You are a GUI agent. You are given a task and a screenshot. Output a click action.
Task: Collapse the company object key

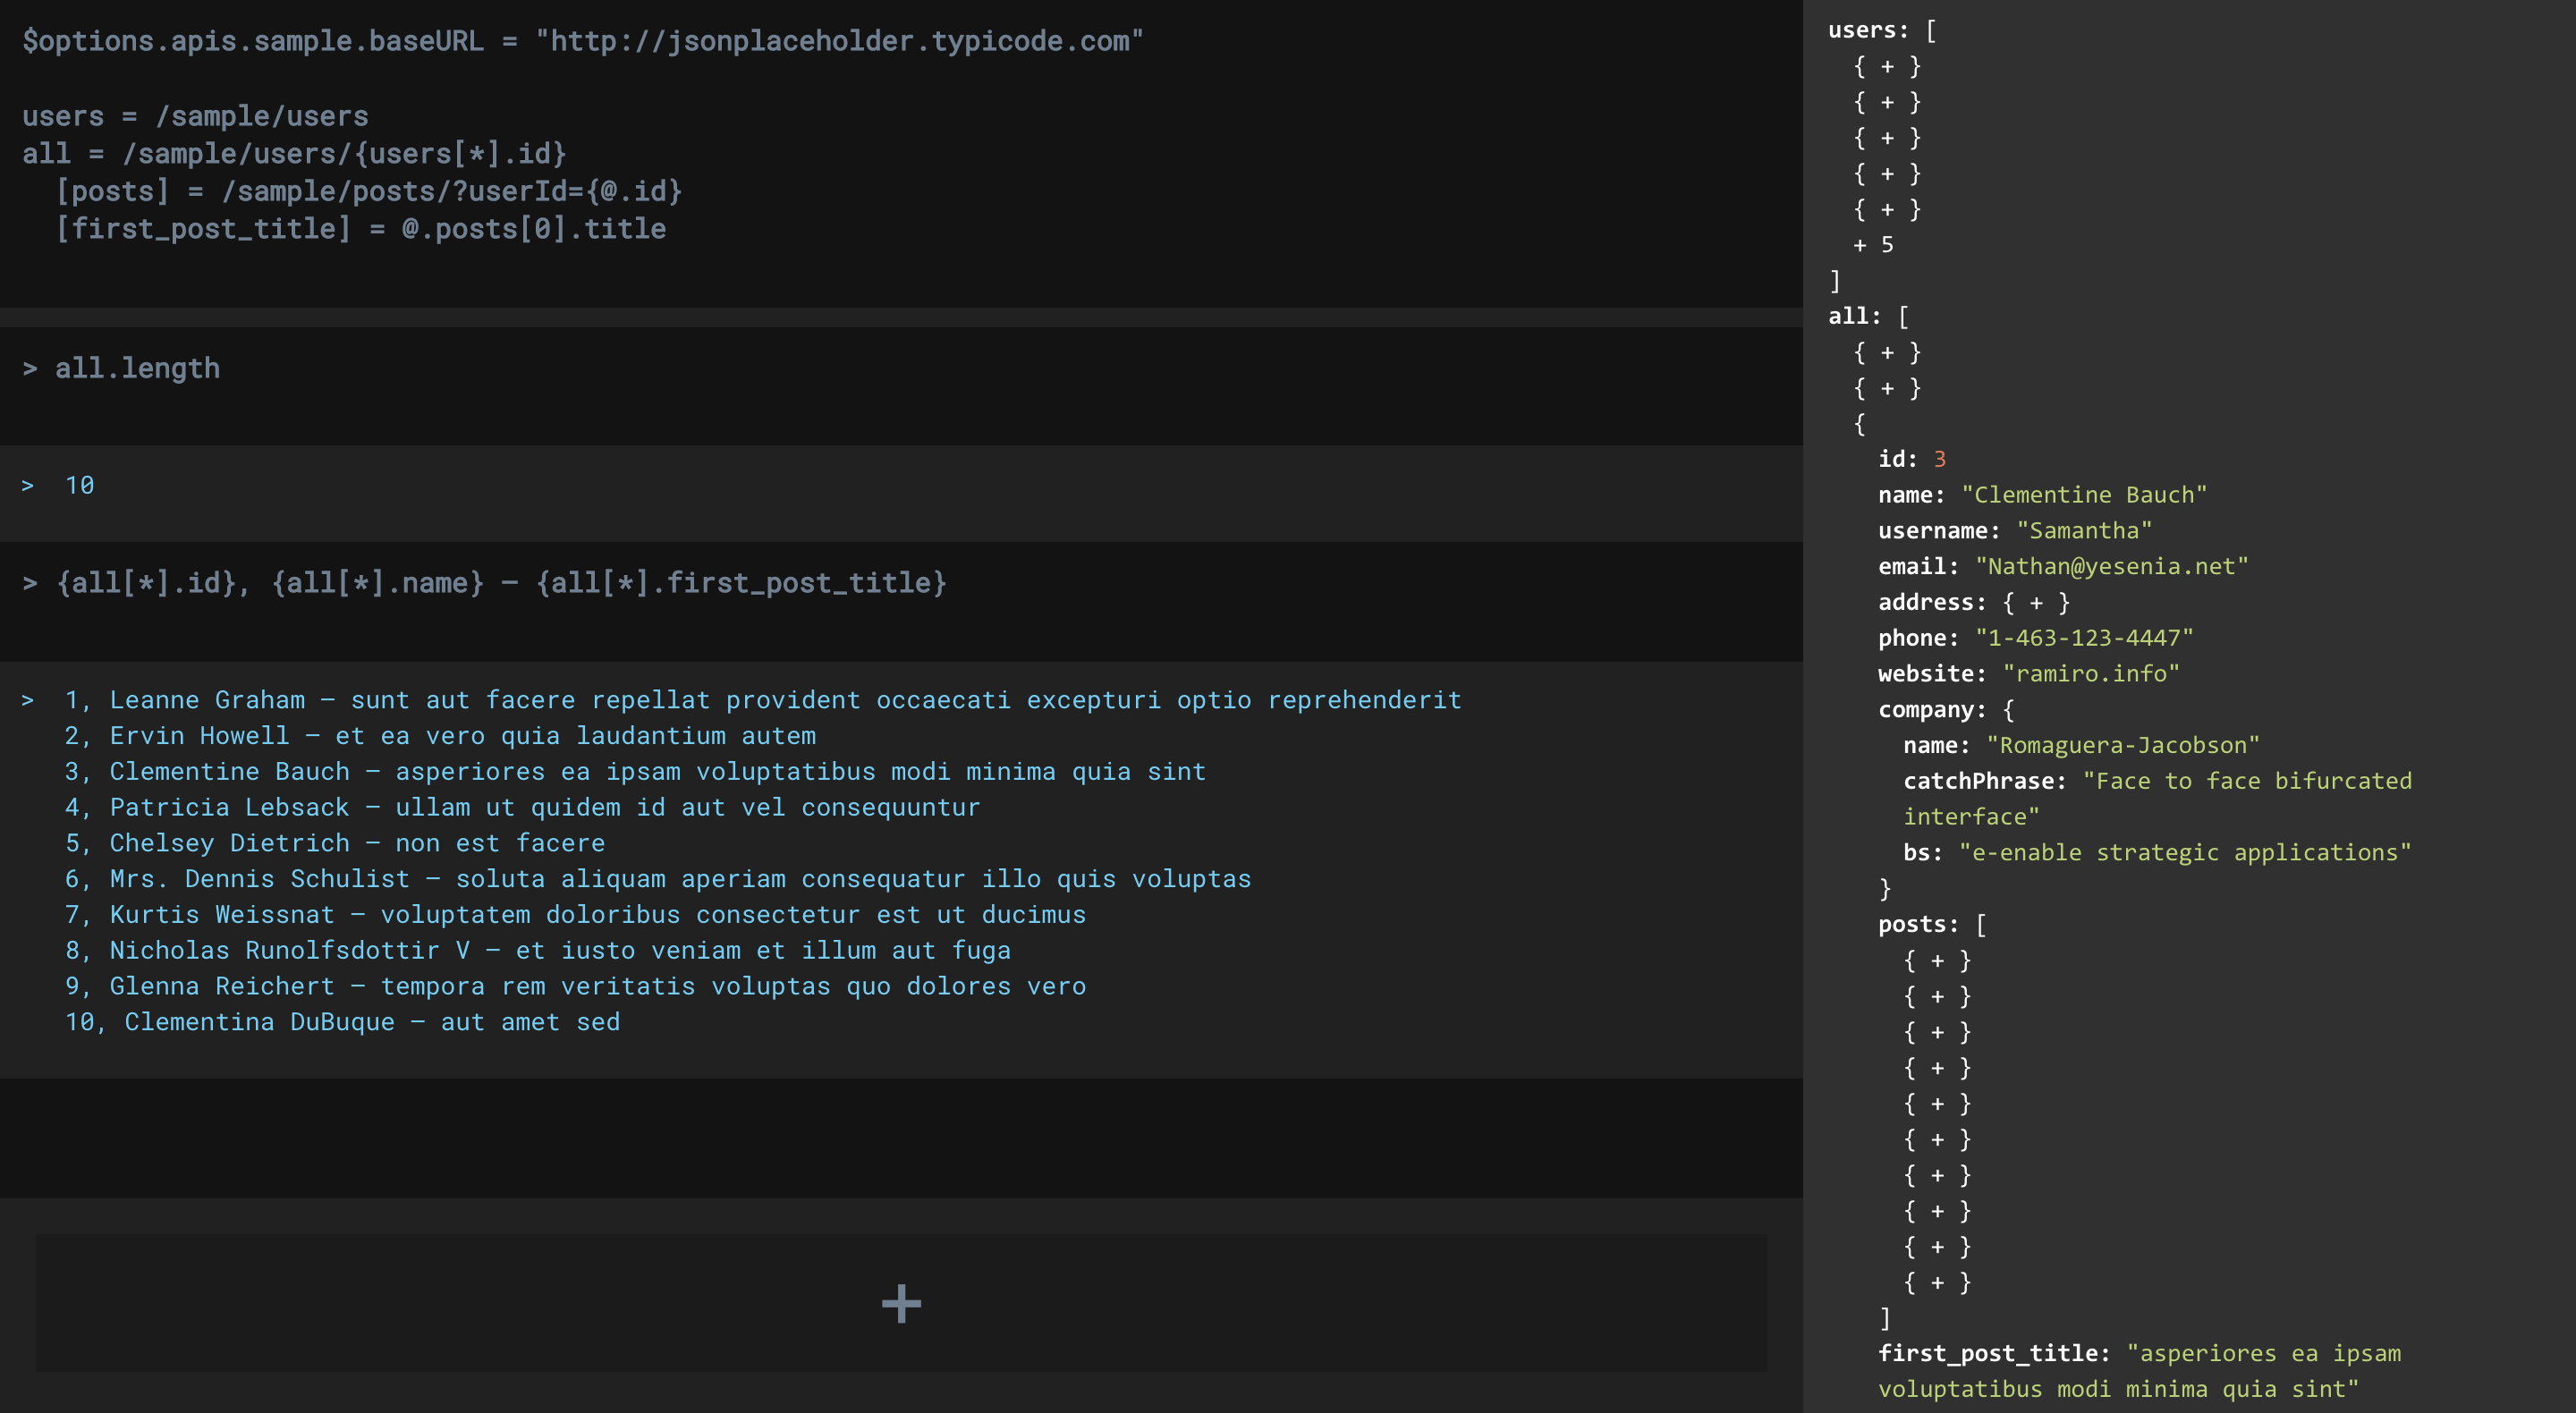1931,709
